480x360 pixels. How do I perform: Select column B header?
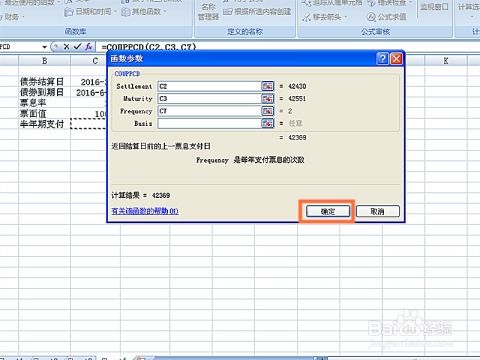tap(44, 61)
